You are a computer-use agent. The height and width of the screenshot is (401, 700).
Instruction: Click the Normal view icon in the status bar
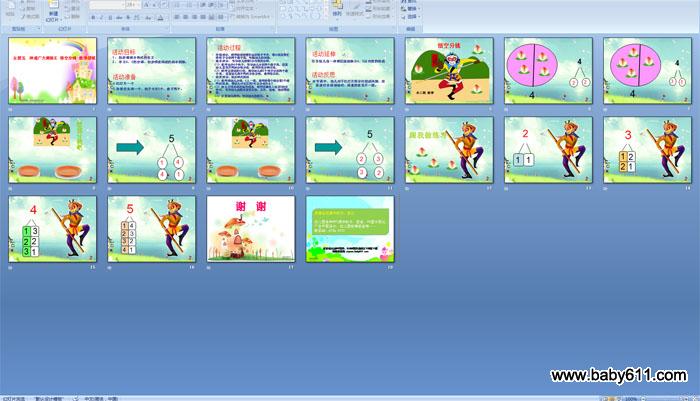(x=604, y=399)
